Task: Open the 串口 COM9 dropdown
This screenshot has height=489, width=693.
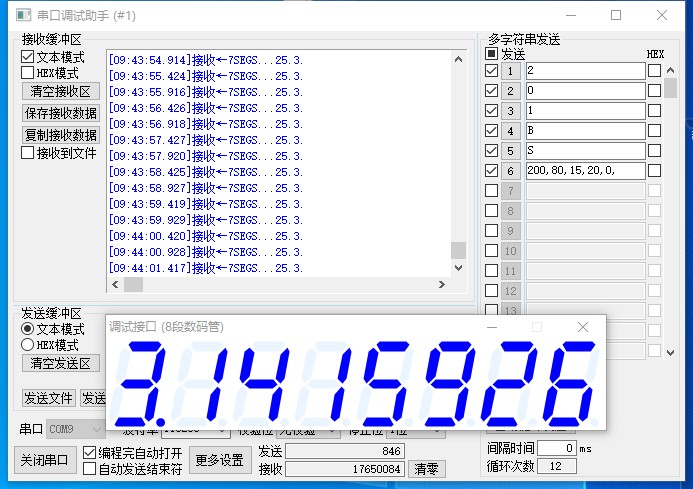Action: tap(75, 429)
